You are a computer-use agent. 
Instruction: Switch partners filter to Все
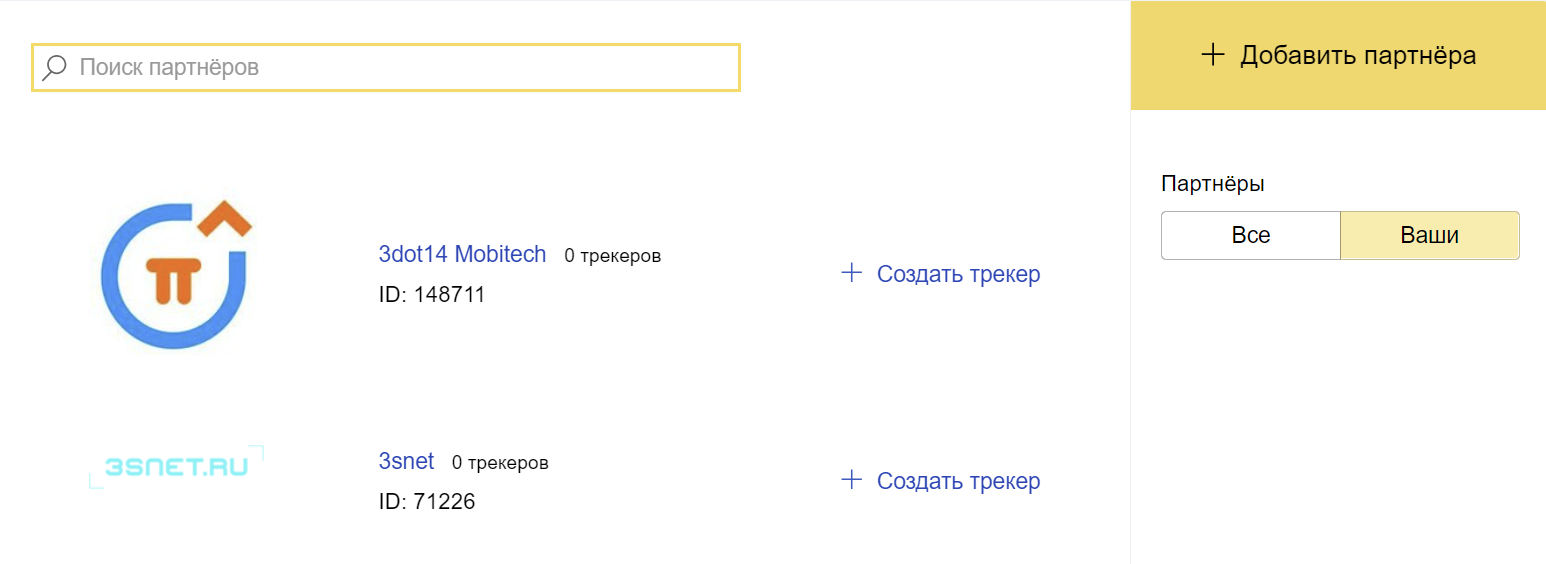1250,236
